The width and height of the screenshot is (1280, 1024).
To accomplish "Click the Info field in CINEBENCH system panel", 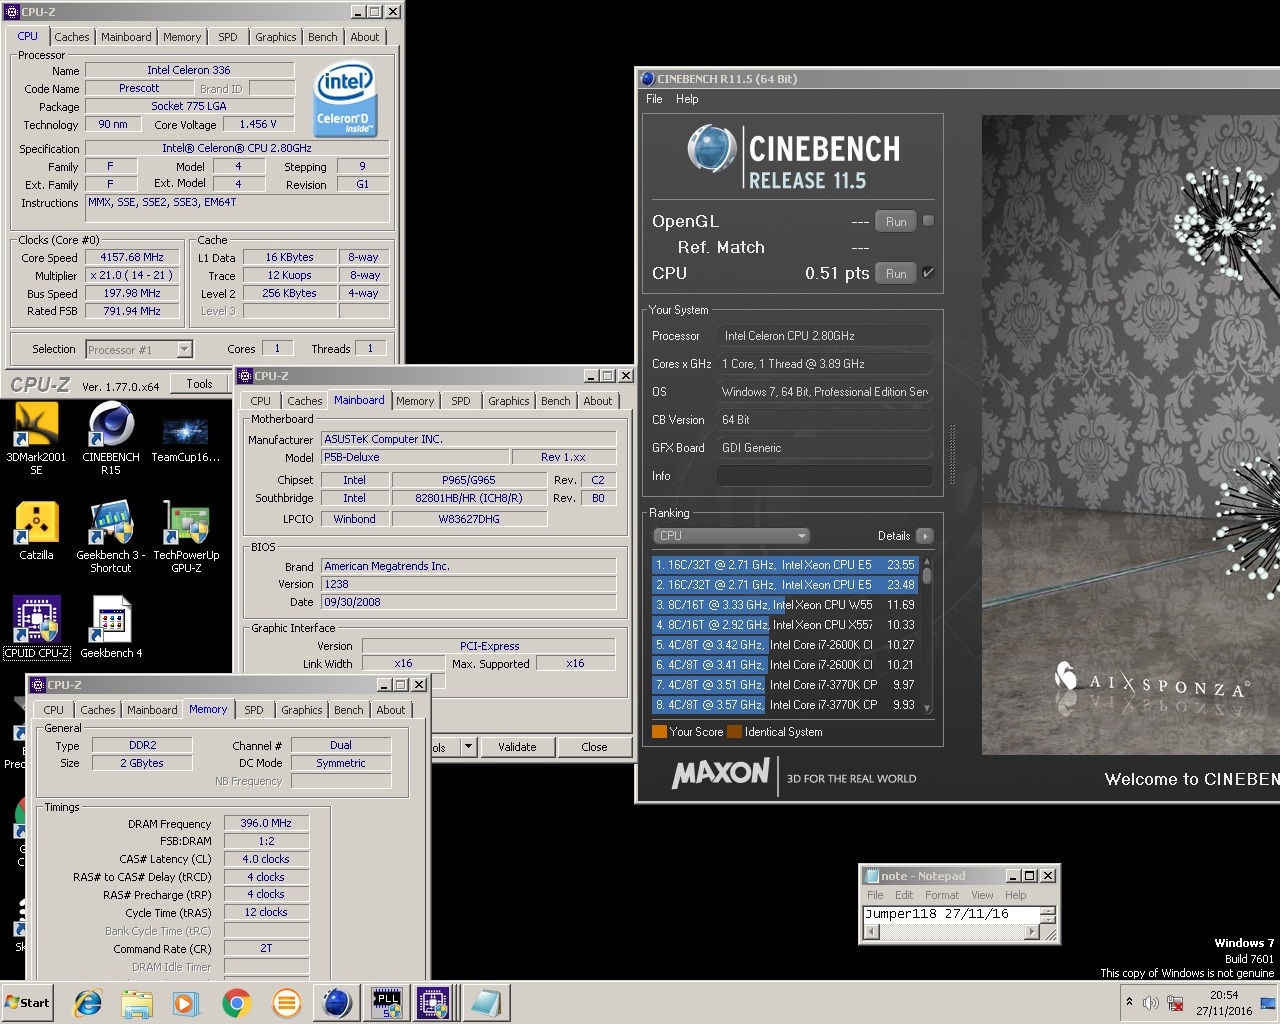I will pos(824,476).
